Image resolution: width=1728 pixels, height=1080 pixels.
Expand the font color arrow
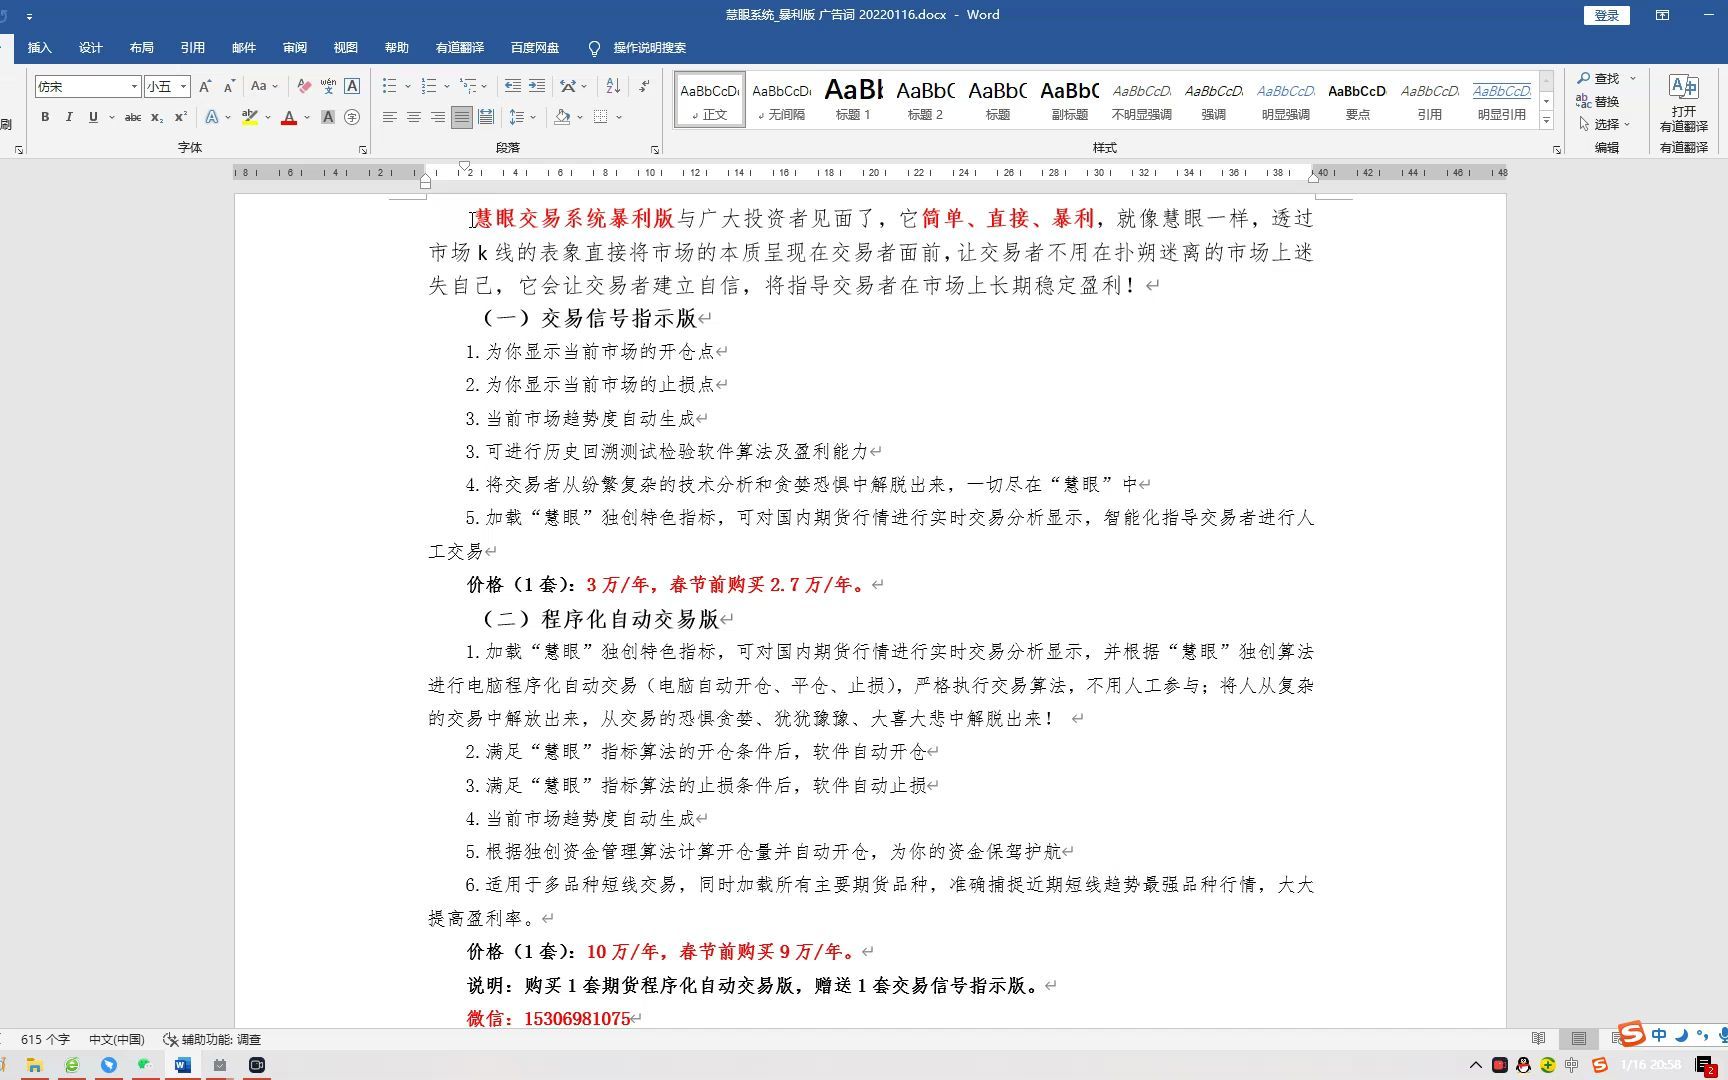point(307,117)
